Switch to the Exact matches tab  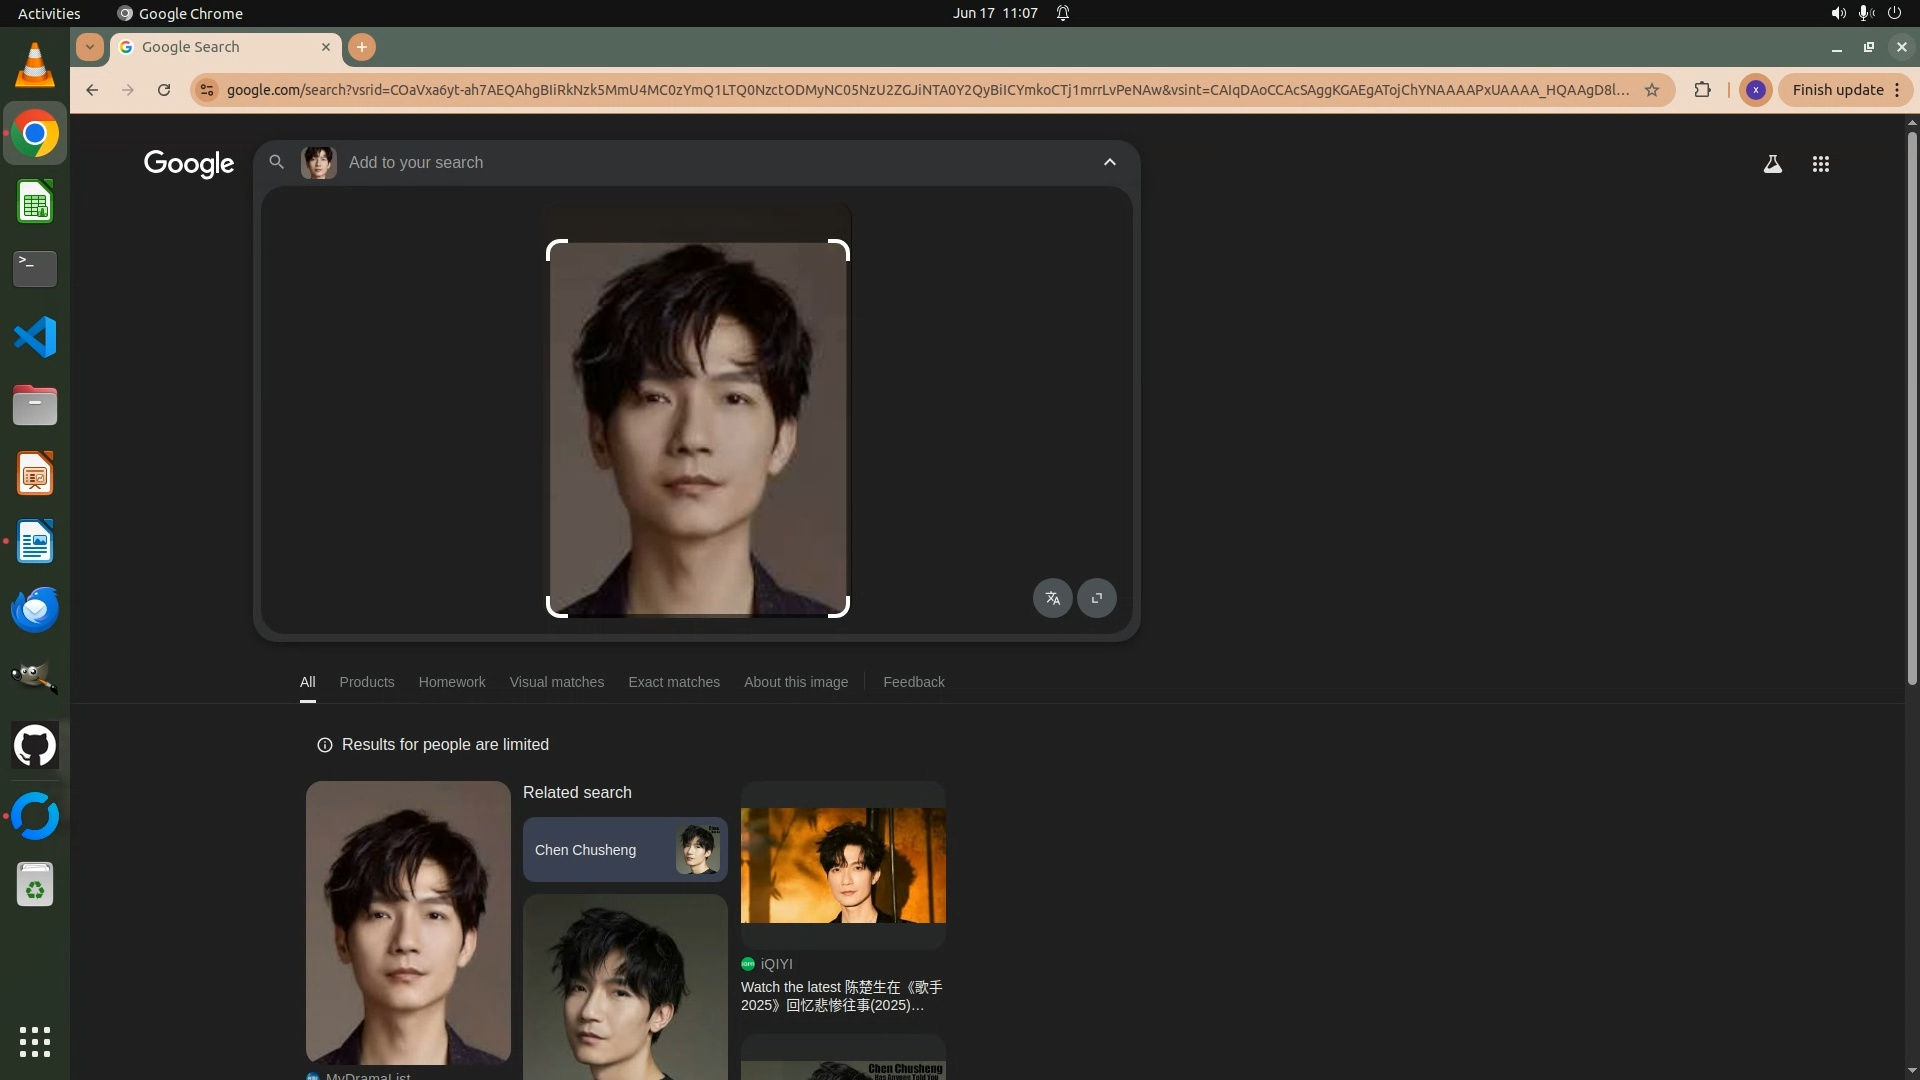[x=673, y=682]
